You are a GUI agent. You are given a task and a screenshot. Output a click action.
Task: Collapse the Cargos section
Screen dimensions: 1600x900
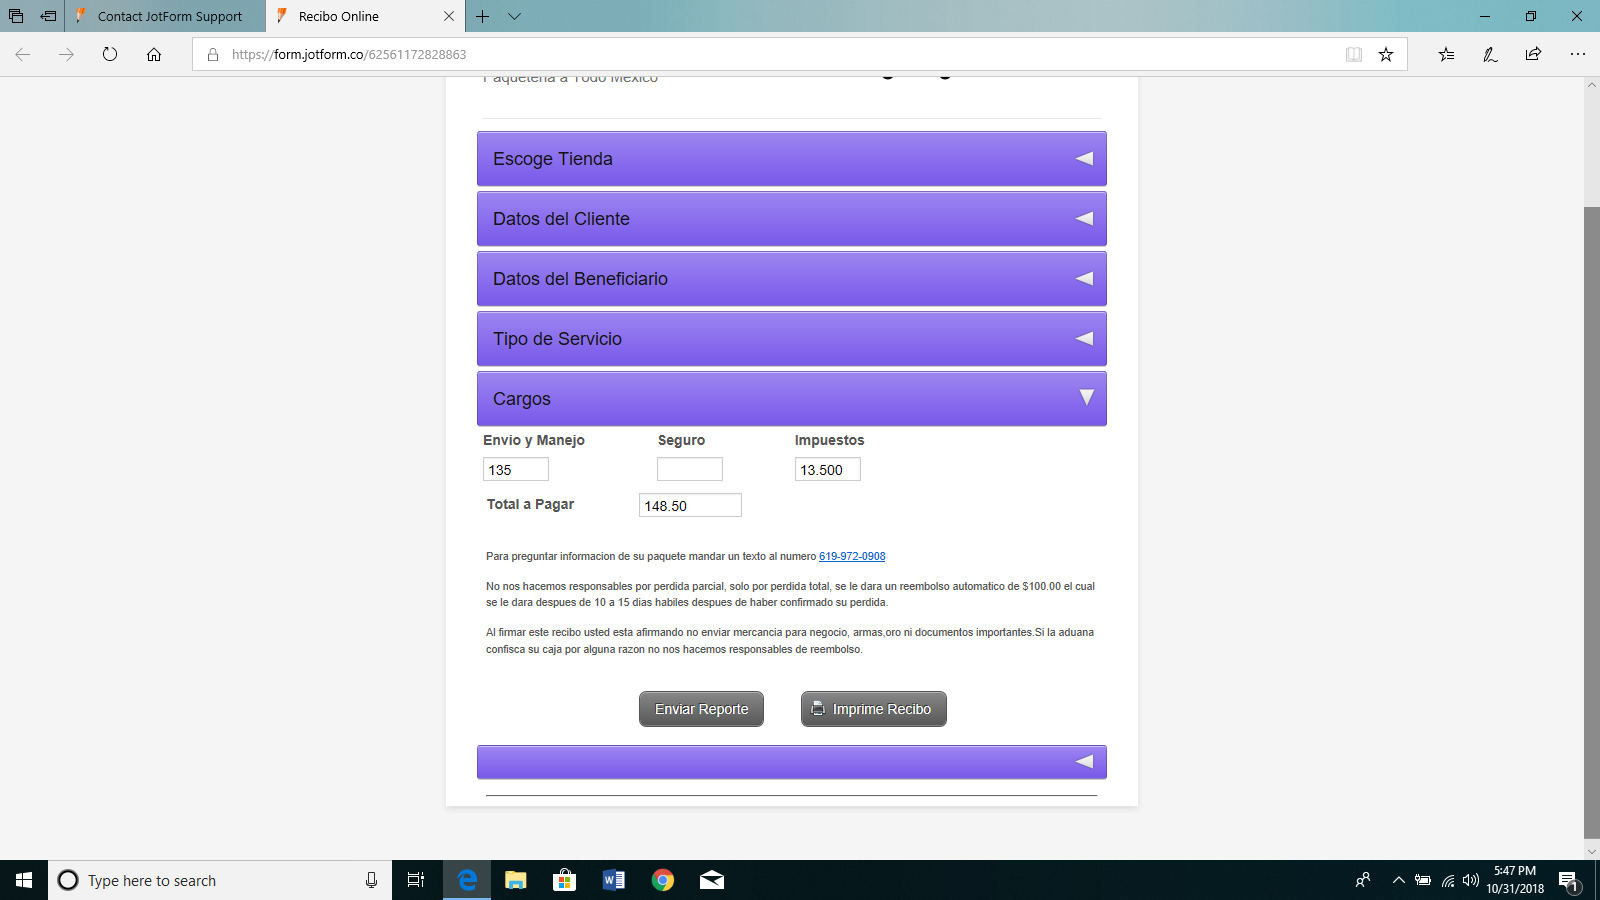pos(791,399)
